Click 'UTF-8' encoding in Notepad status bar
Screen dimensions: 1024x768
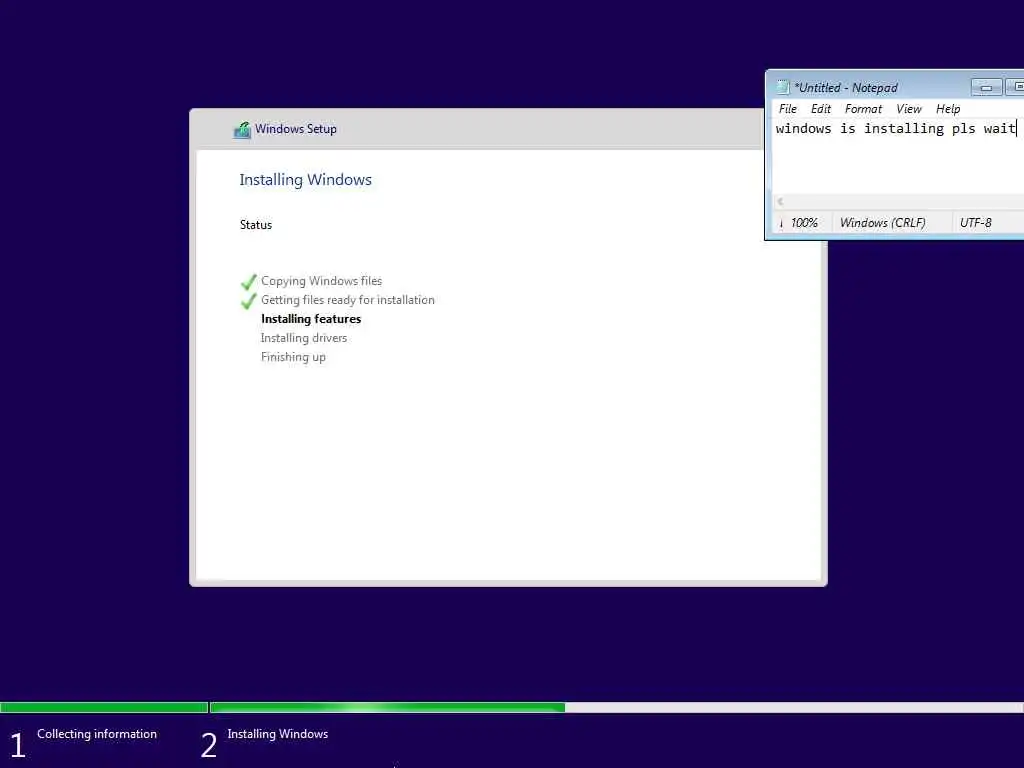[976, 223]
